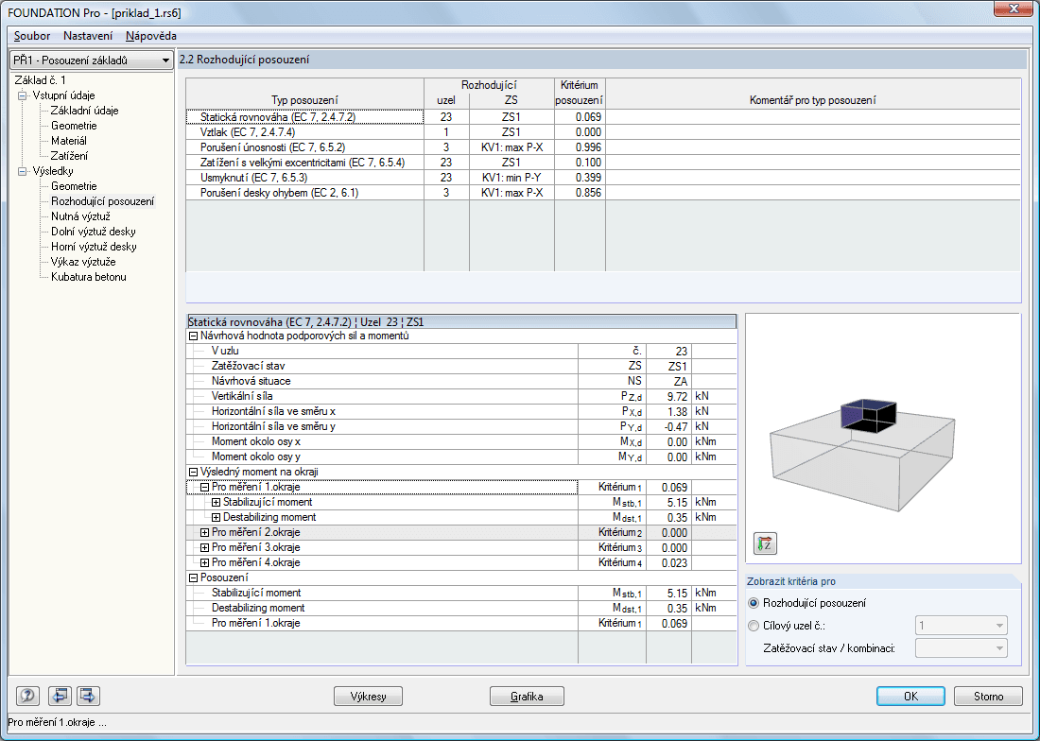Click the Grafika button

527,697
